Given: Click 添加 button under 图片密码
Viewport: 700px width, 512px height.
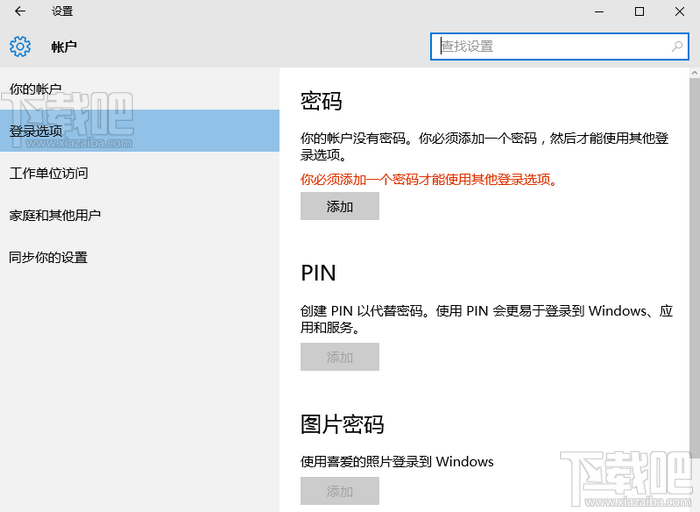Looking at the screenshot, I should pyautogui.click(x=340, y=491).
